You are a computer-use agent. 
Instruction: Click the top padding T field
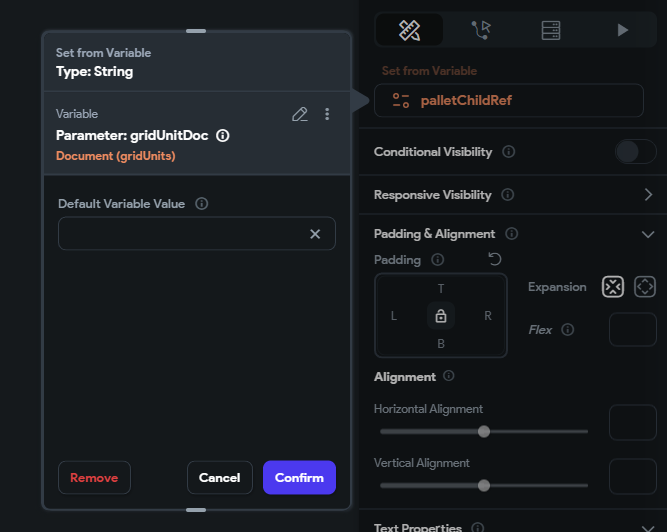[441, 289]
